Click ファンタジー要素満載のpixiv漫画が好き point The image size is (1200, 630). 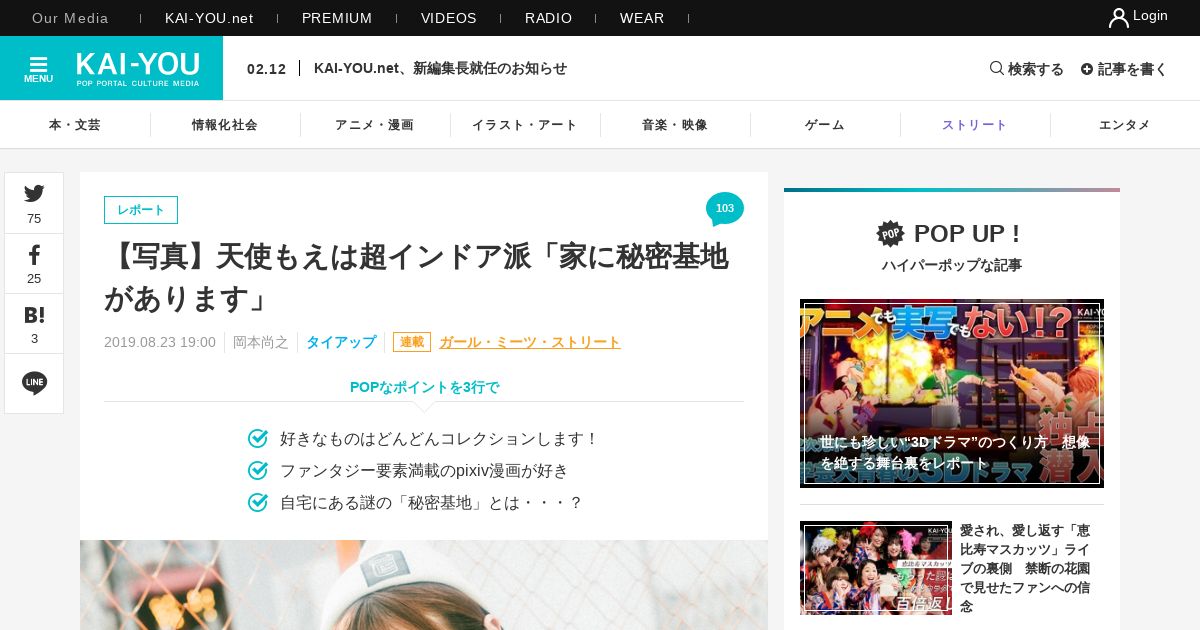(x=424, y=471)
